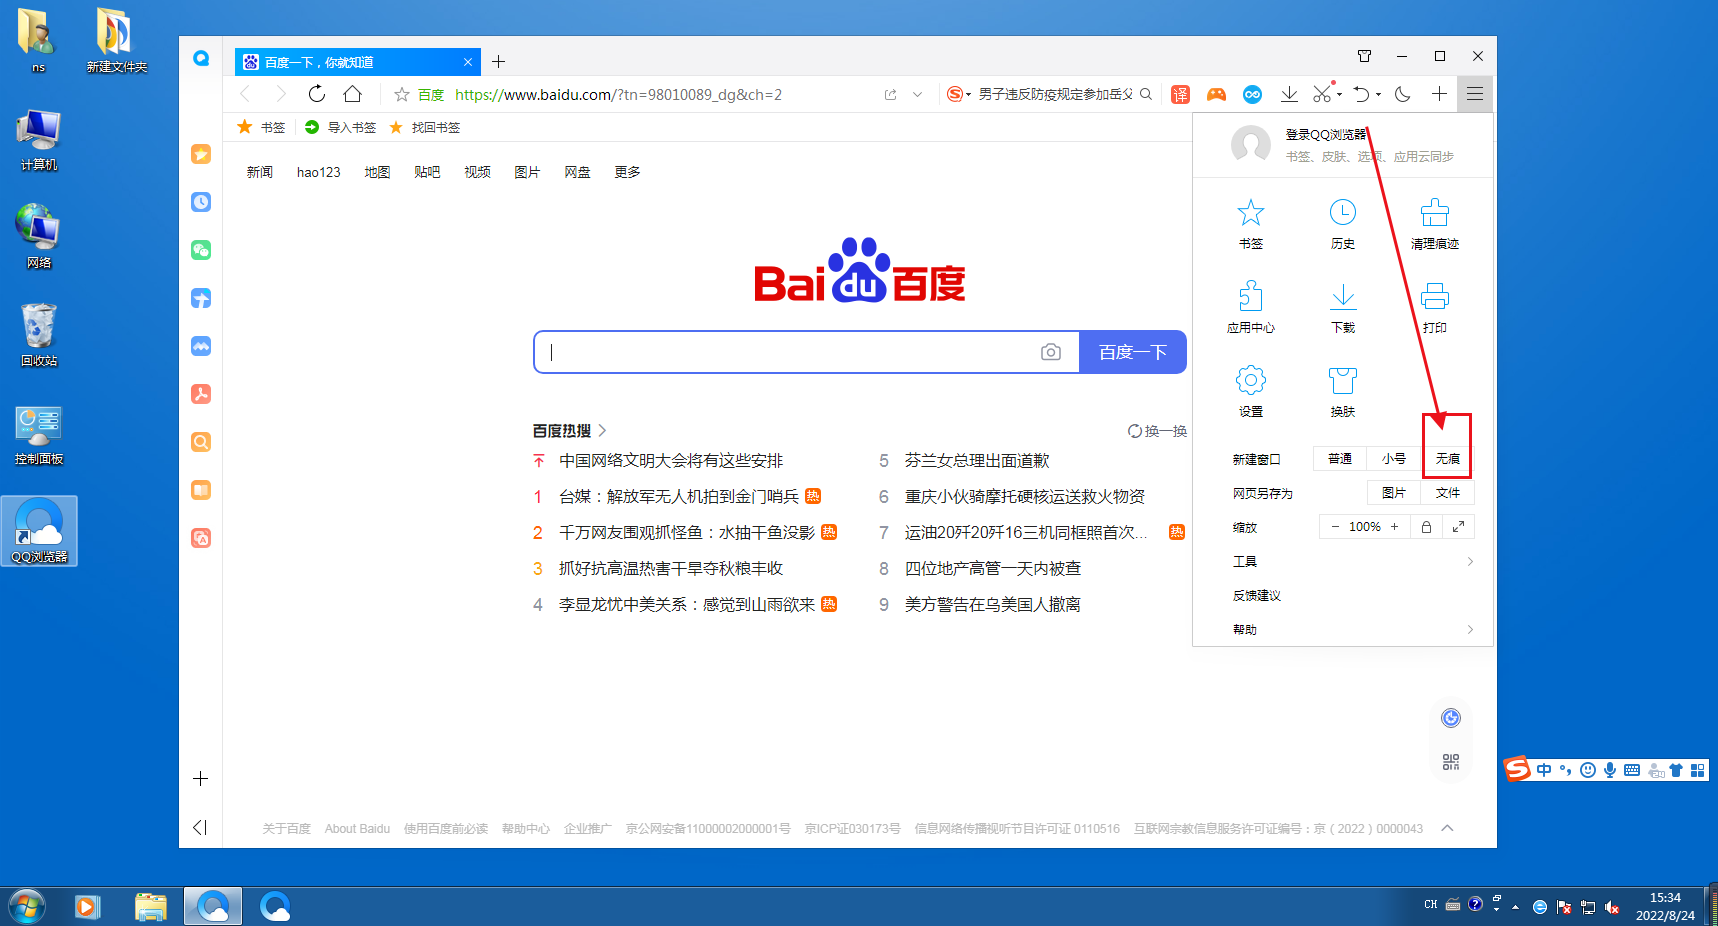Open the Windows Start button
Image resolution: width=1718 pixels, height=926 pixels.
click(27, 906)
